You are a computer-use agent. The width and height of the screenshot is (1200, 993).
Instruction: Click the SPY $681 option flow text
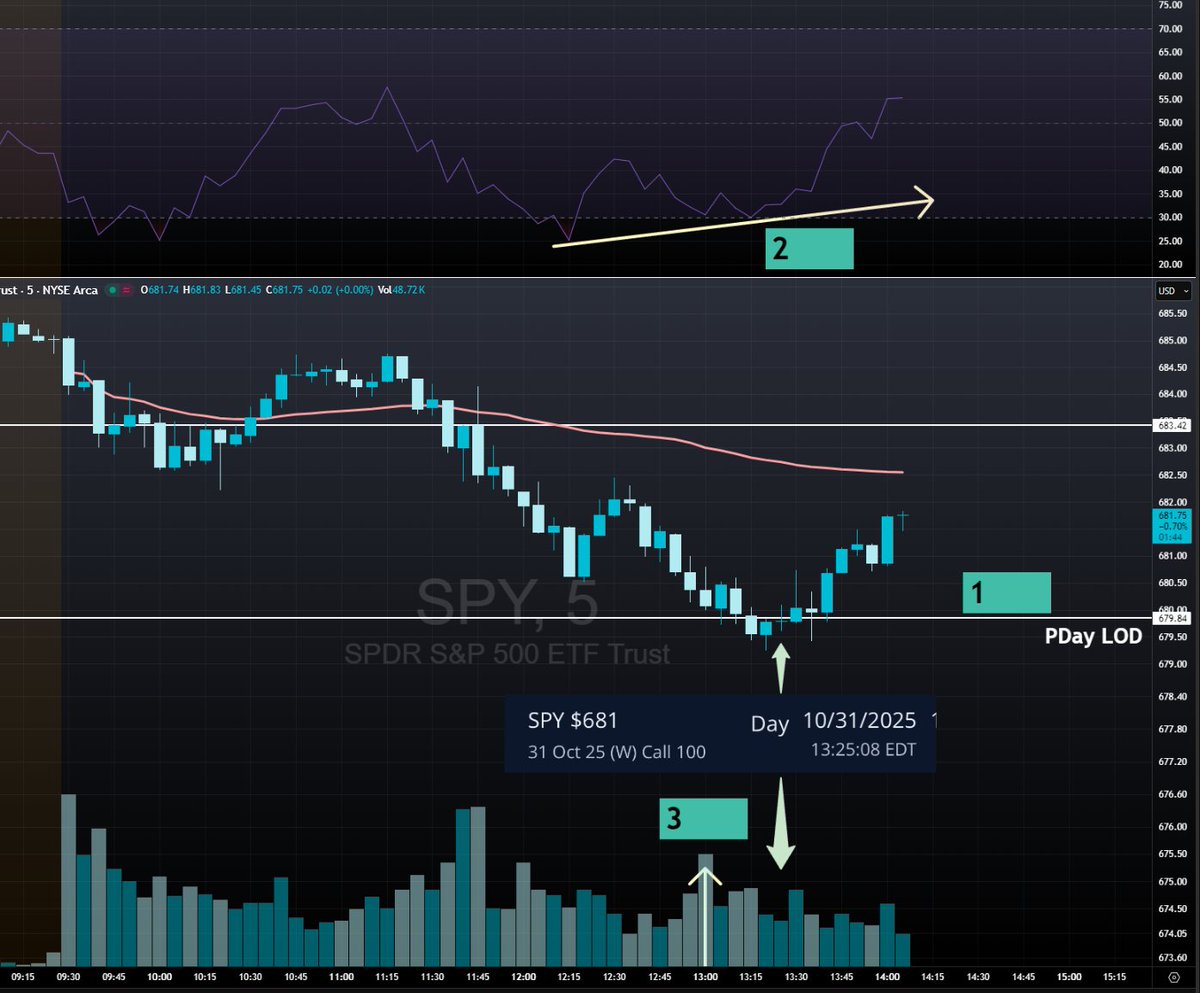(573, 720)
